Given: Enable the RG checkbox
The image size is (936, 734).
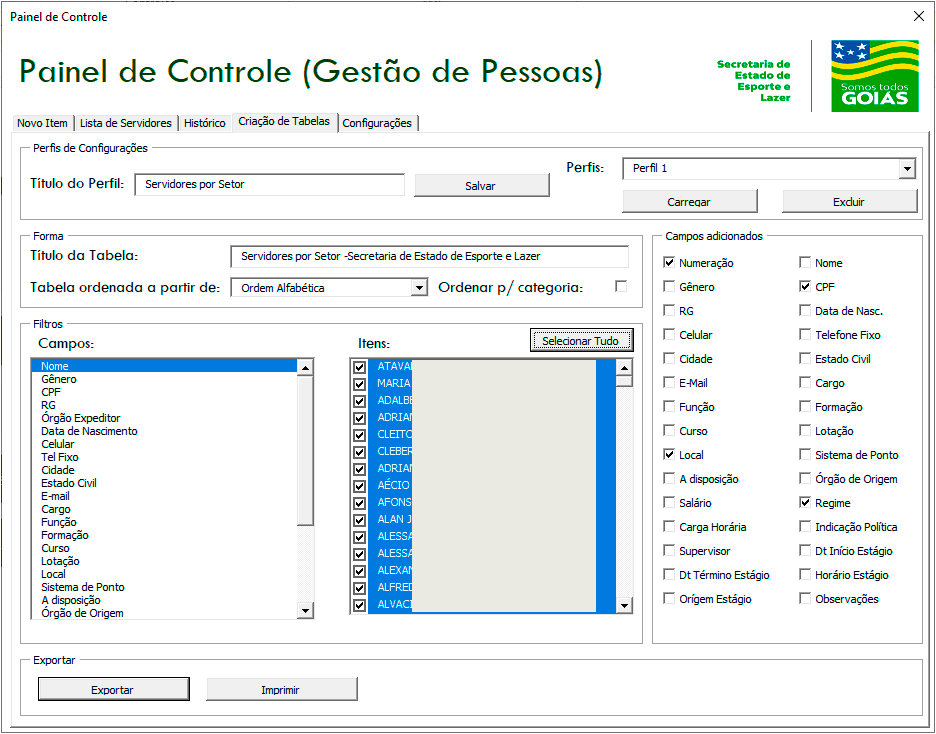Looking at the screenshot, I should (669, 310).
